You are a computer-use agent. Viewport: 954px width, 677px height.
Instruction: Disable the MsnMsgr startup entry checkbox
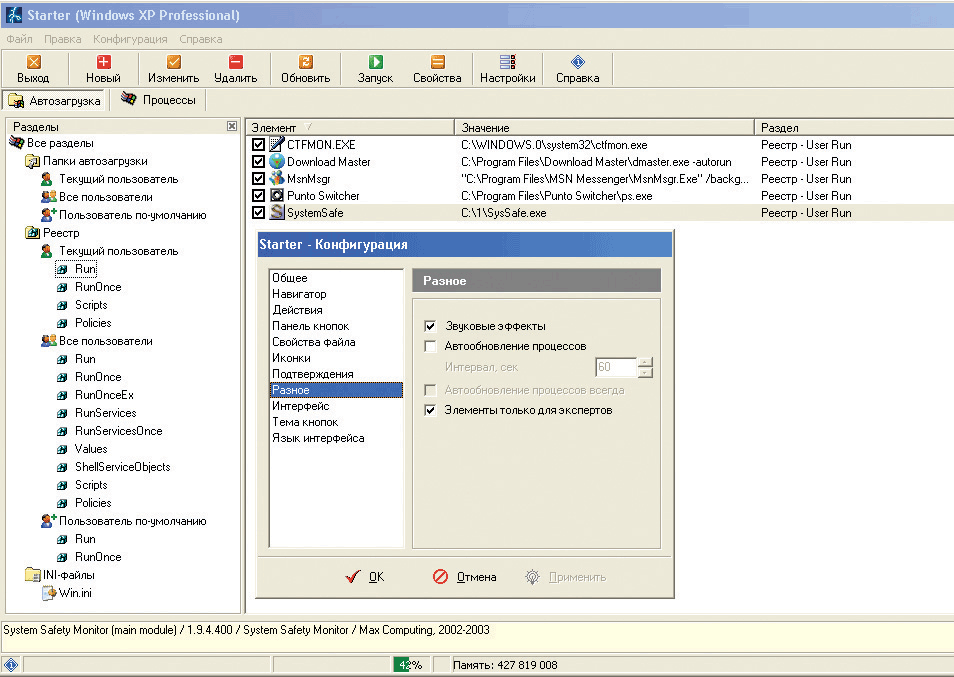pos(259,179)
